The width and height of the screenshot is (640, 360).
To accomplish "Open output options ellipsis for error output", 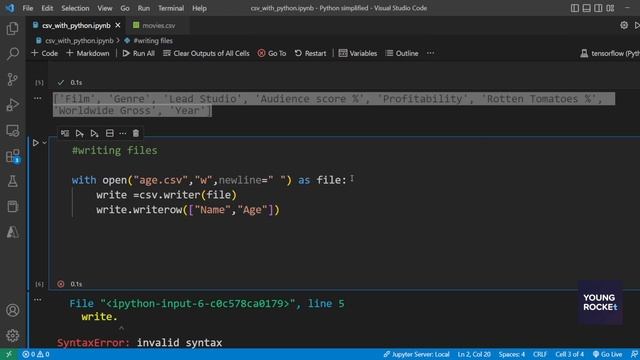I will tap(38, 300).
